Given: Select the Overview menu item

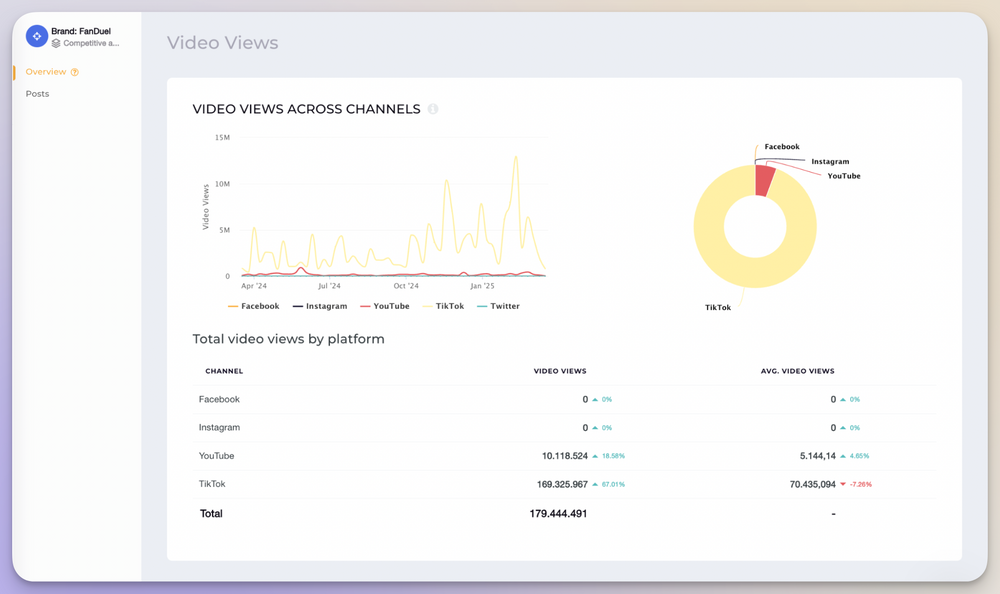Looking at the screenshot, I should pos(44,72).
